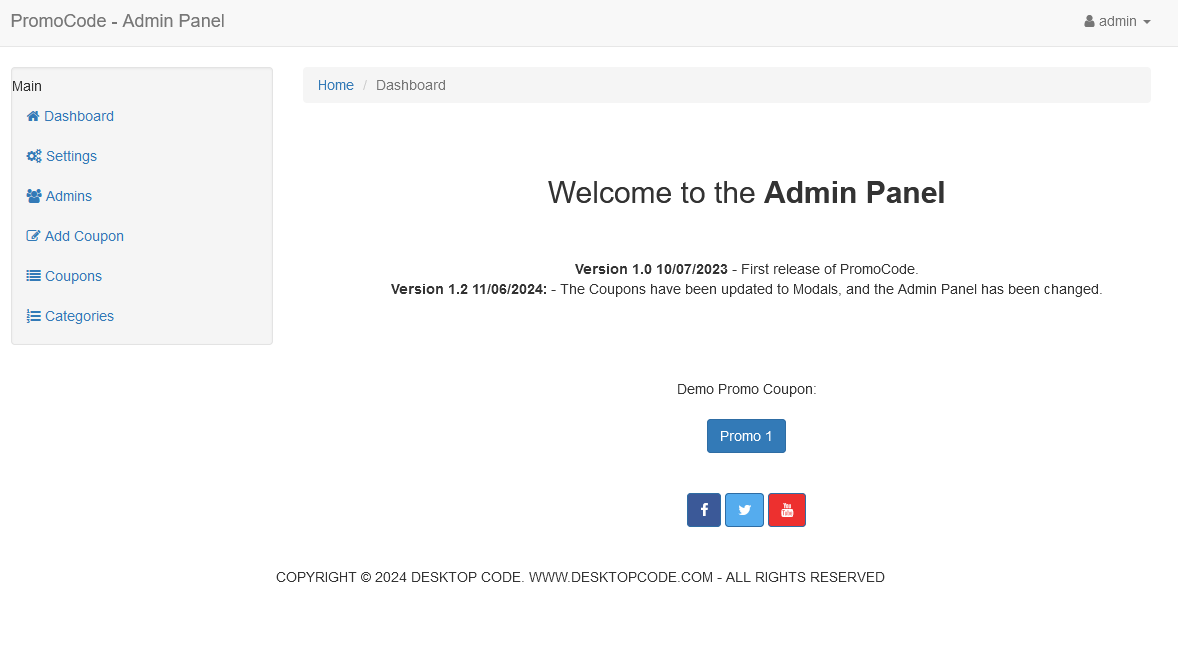Open the Facebook social button
The height and width of the screenshot is (665, 1178).
(704, 510)
